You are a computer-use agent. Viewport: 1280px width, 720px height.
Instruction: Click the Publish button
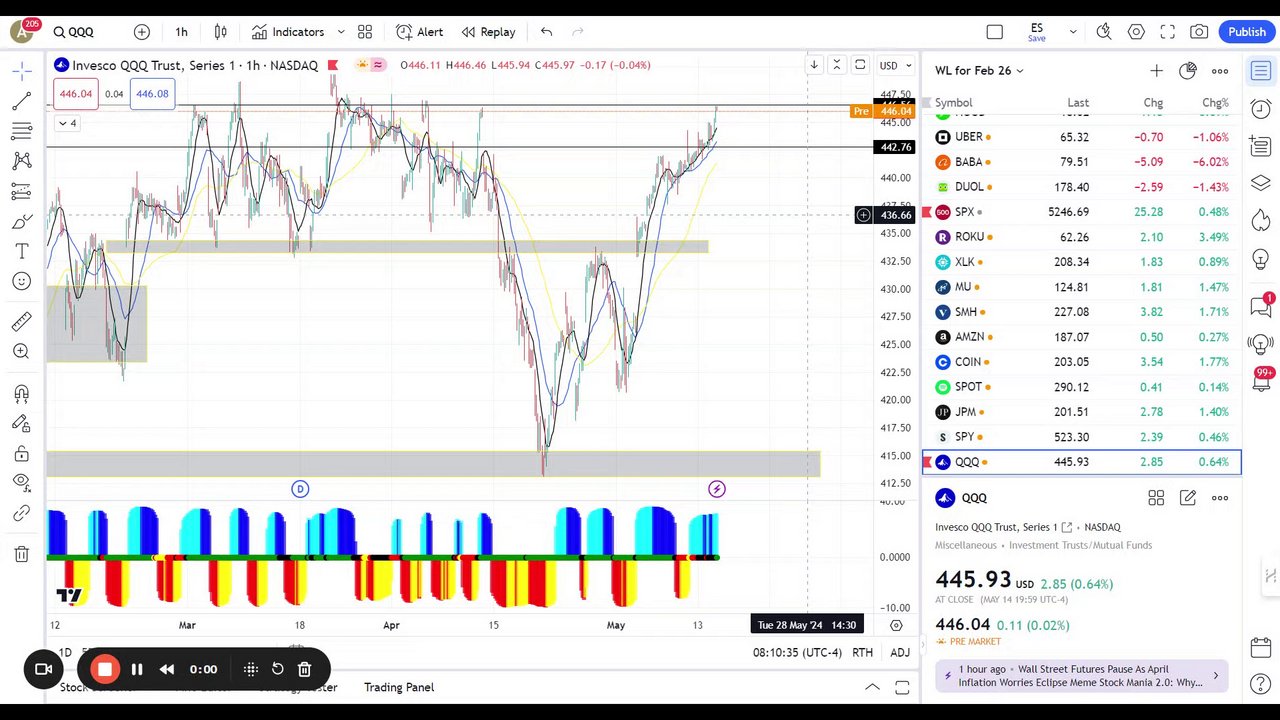tap(1247, 32)
